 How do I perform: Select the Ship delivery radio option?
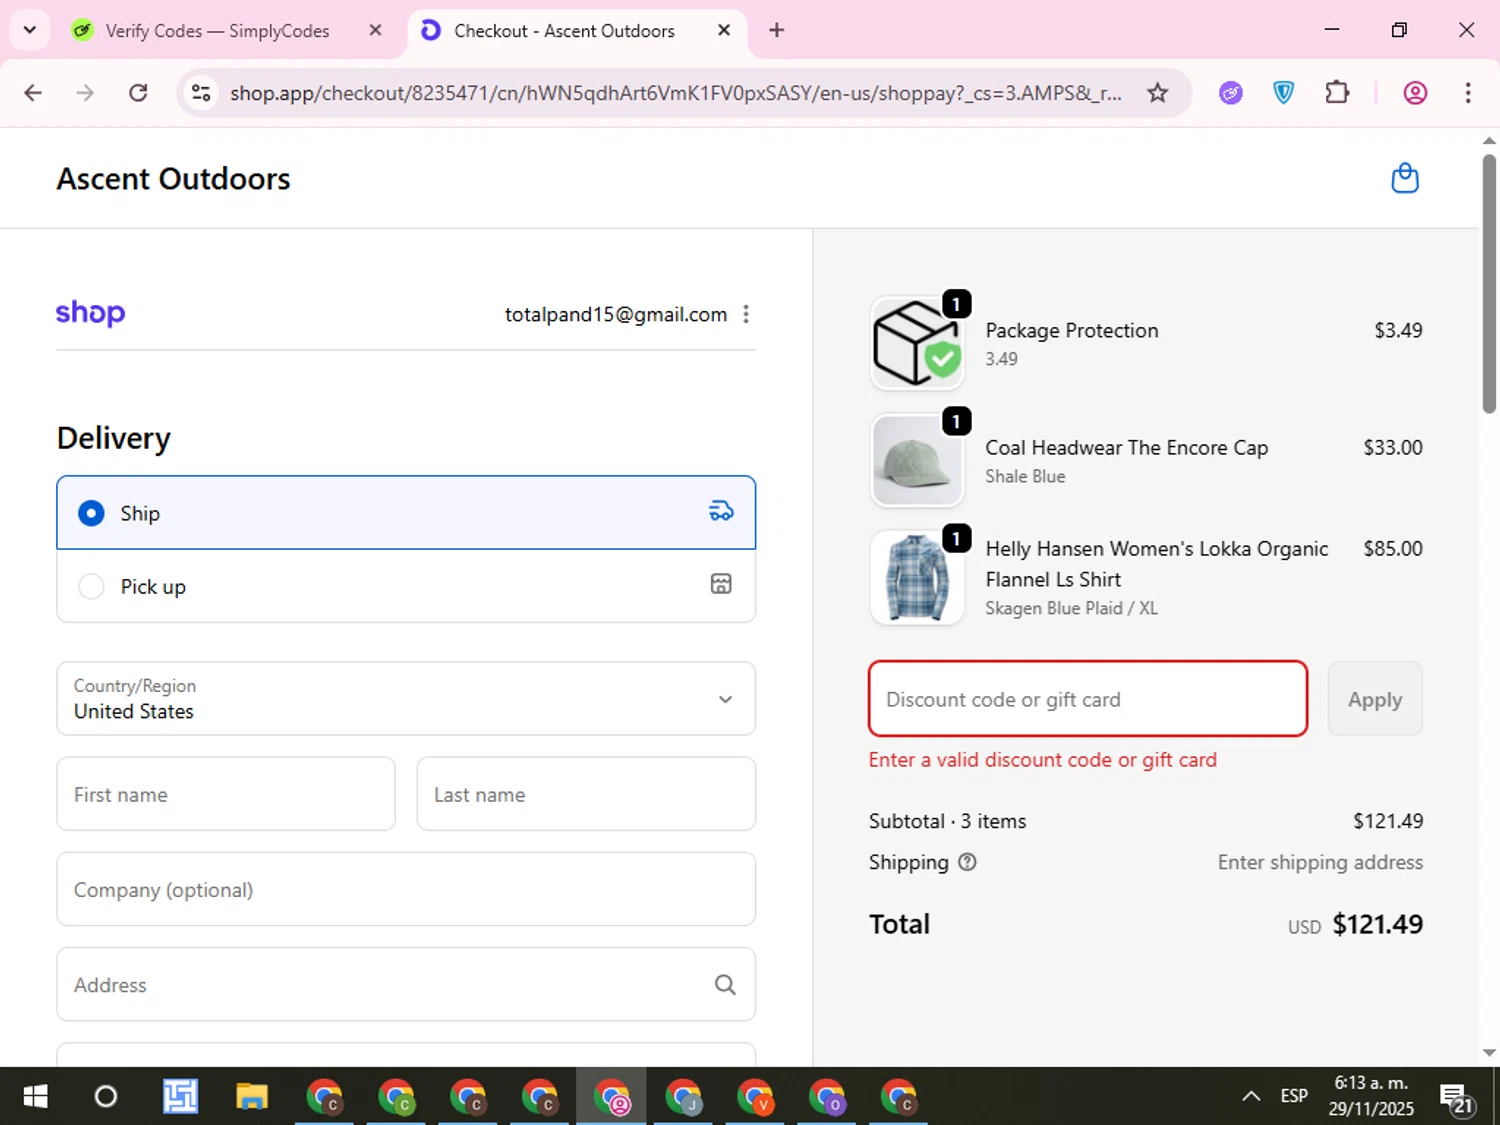click(x=91, y=513)
